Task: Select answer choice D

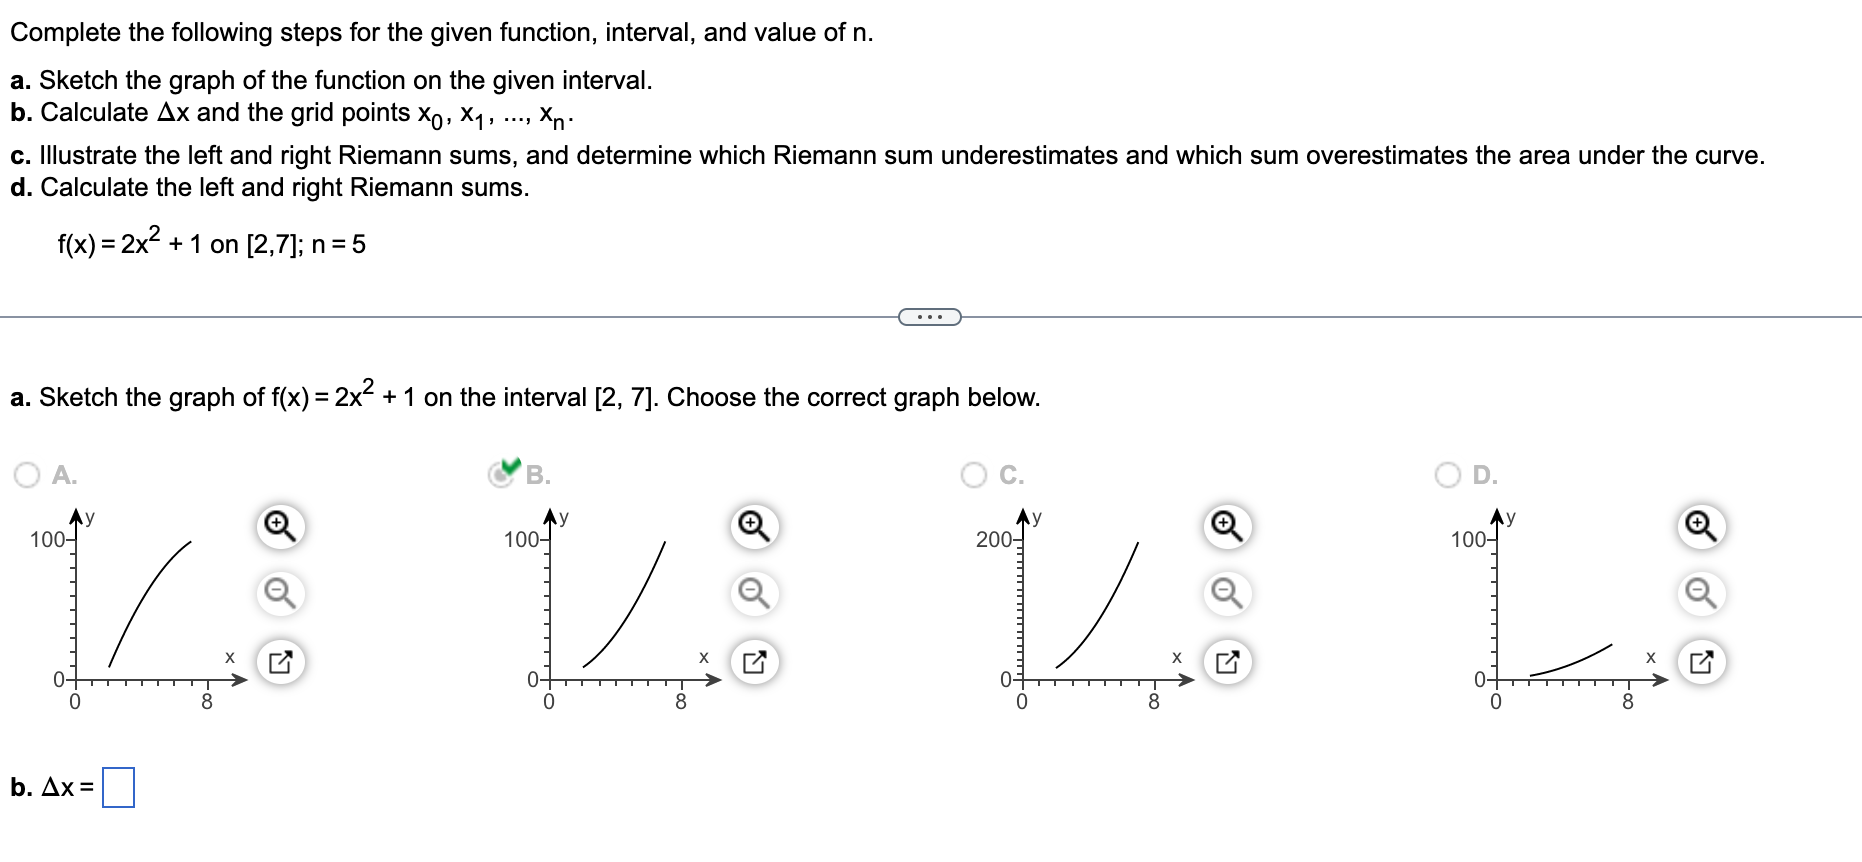Action: (x=1448, y=475)
